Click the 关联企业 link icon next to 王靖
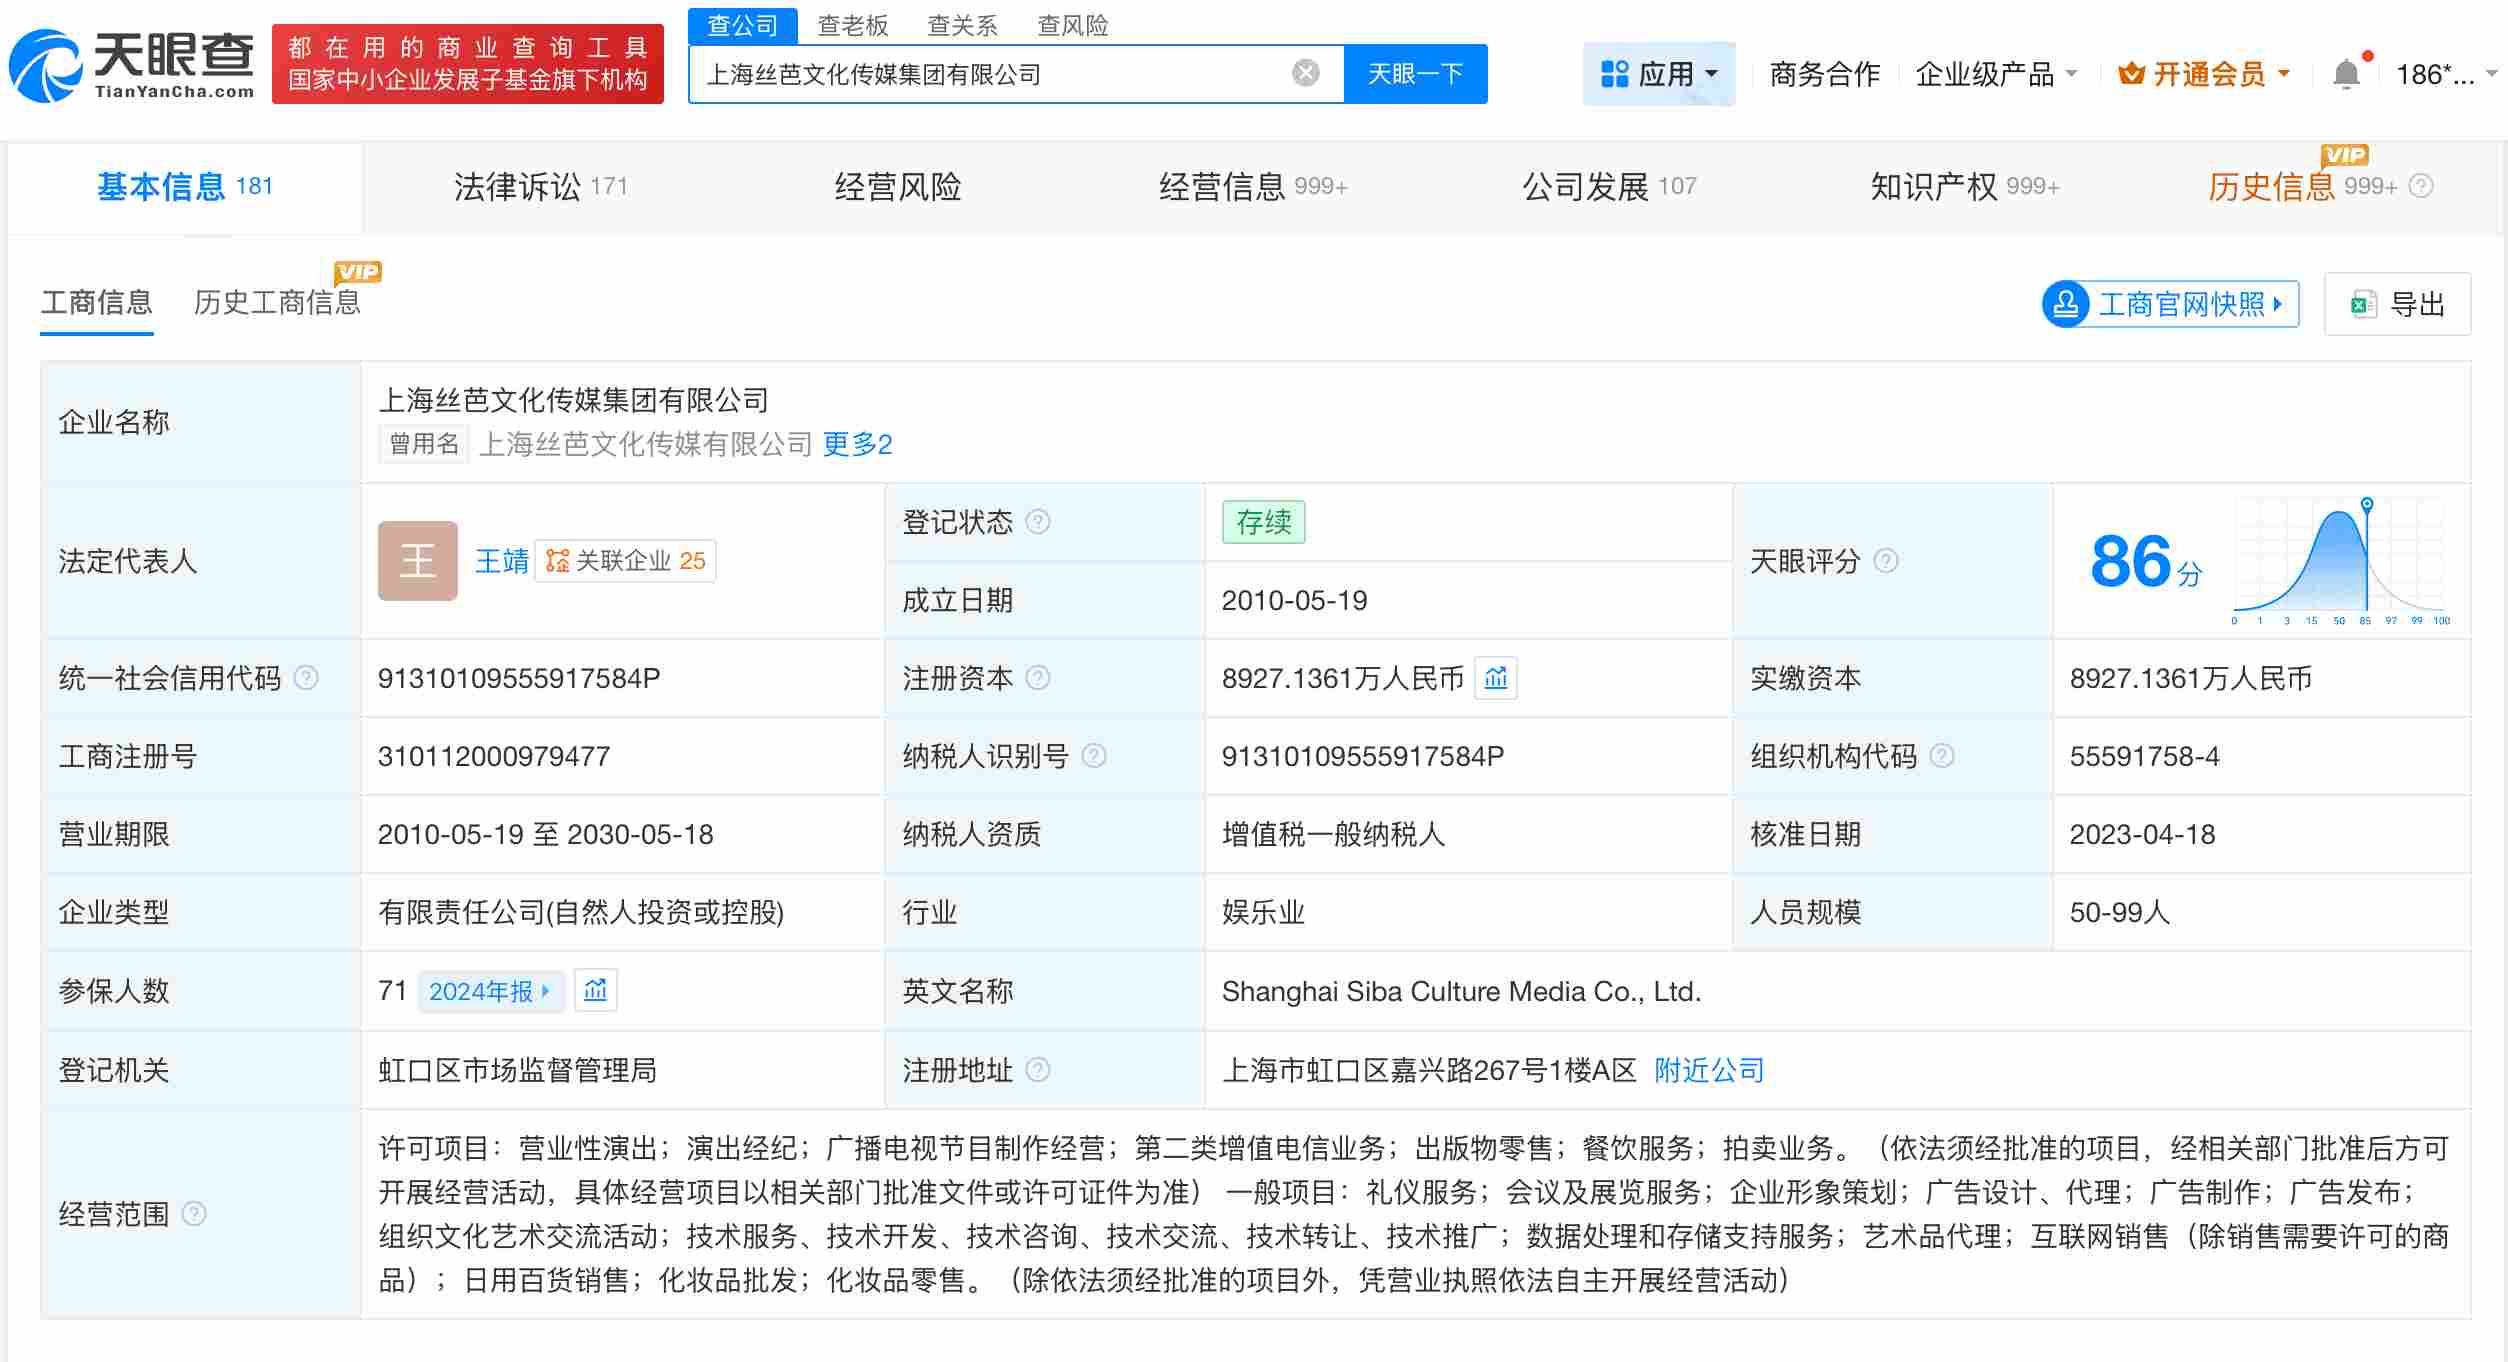 (554, 561)
